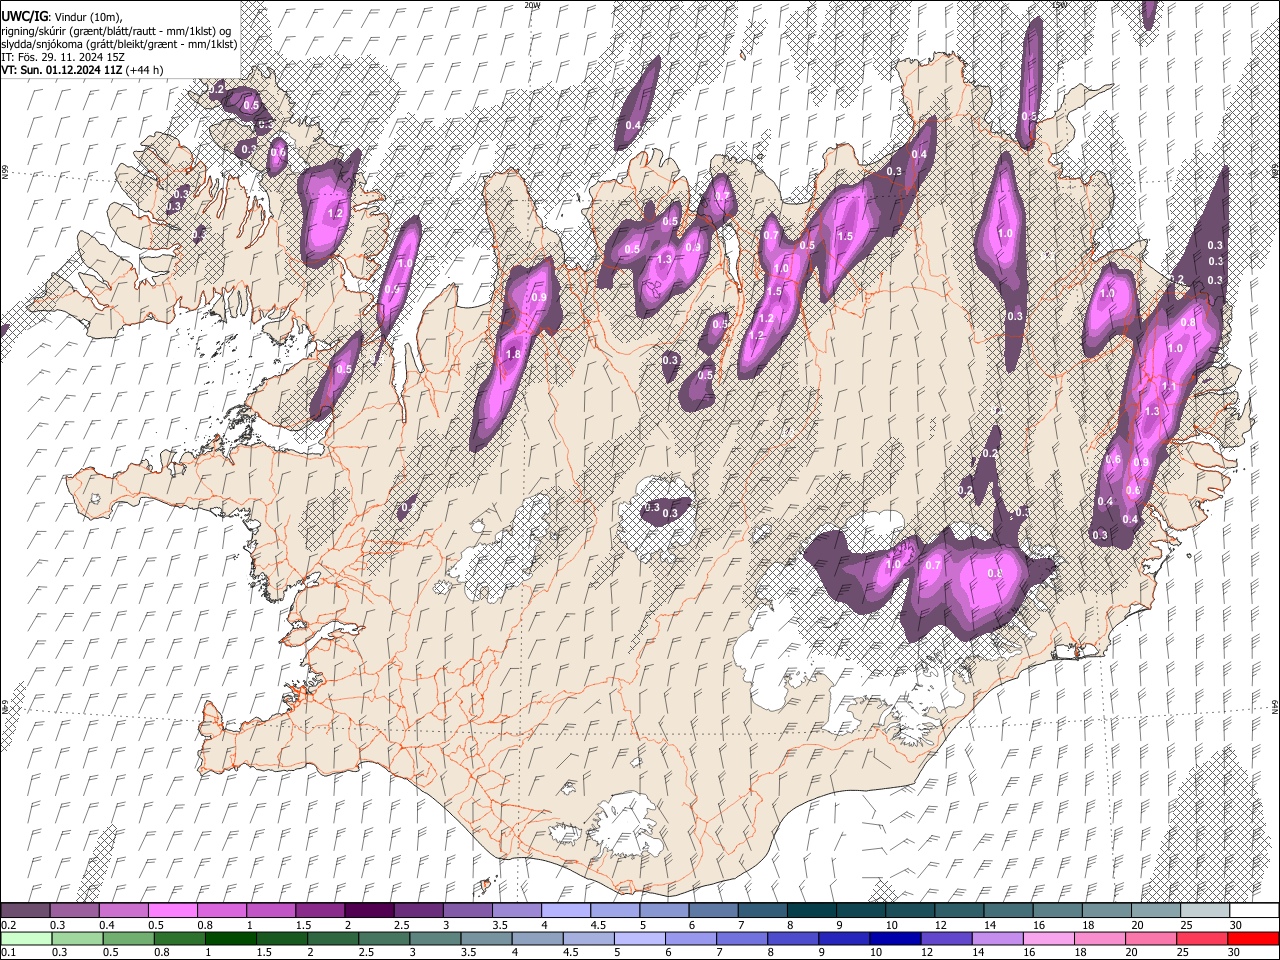Click the 'slydda/snjókoma (grátt/bleikt/grænt' header line
Image resolution: width=1280 pixels, height=960 pixels.
pyautogui.click(x=119, y=44)
